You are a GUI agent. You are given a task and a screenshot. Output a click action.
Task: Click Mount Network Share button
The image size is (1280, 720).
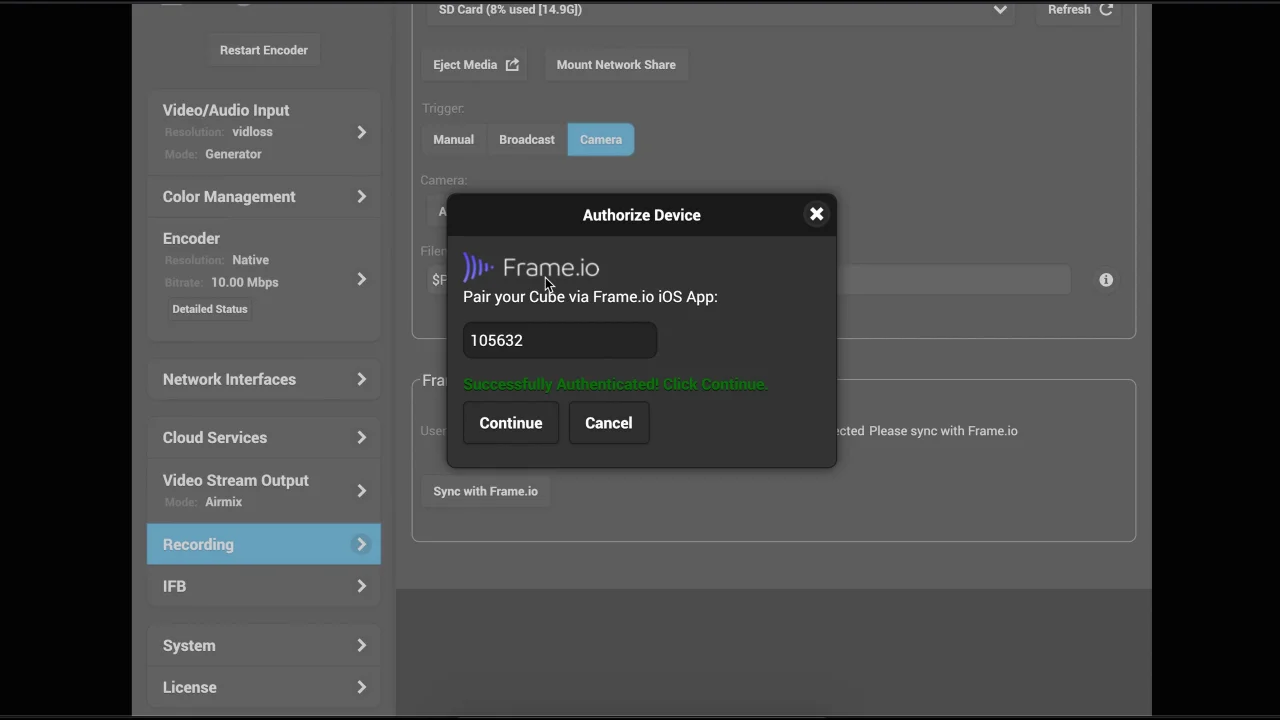coord(616,65)
